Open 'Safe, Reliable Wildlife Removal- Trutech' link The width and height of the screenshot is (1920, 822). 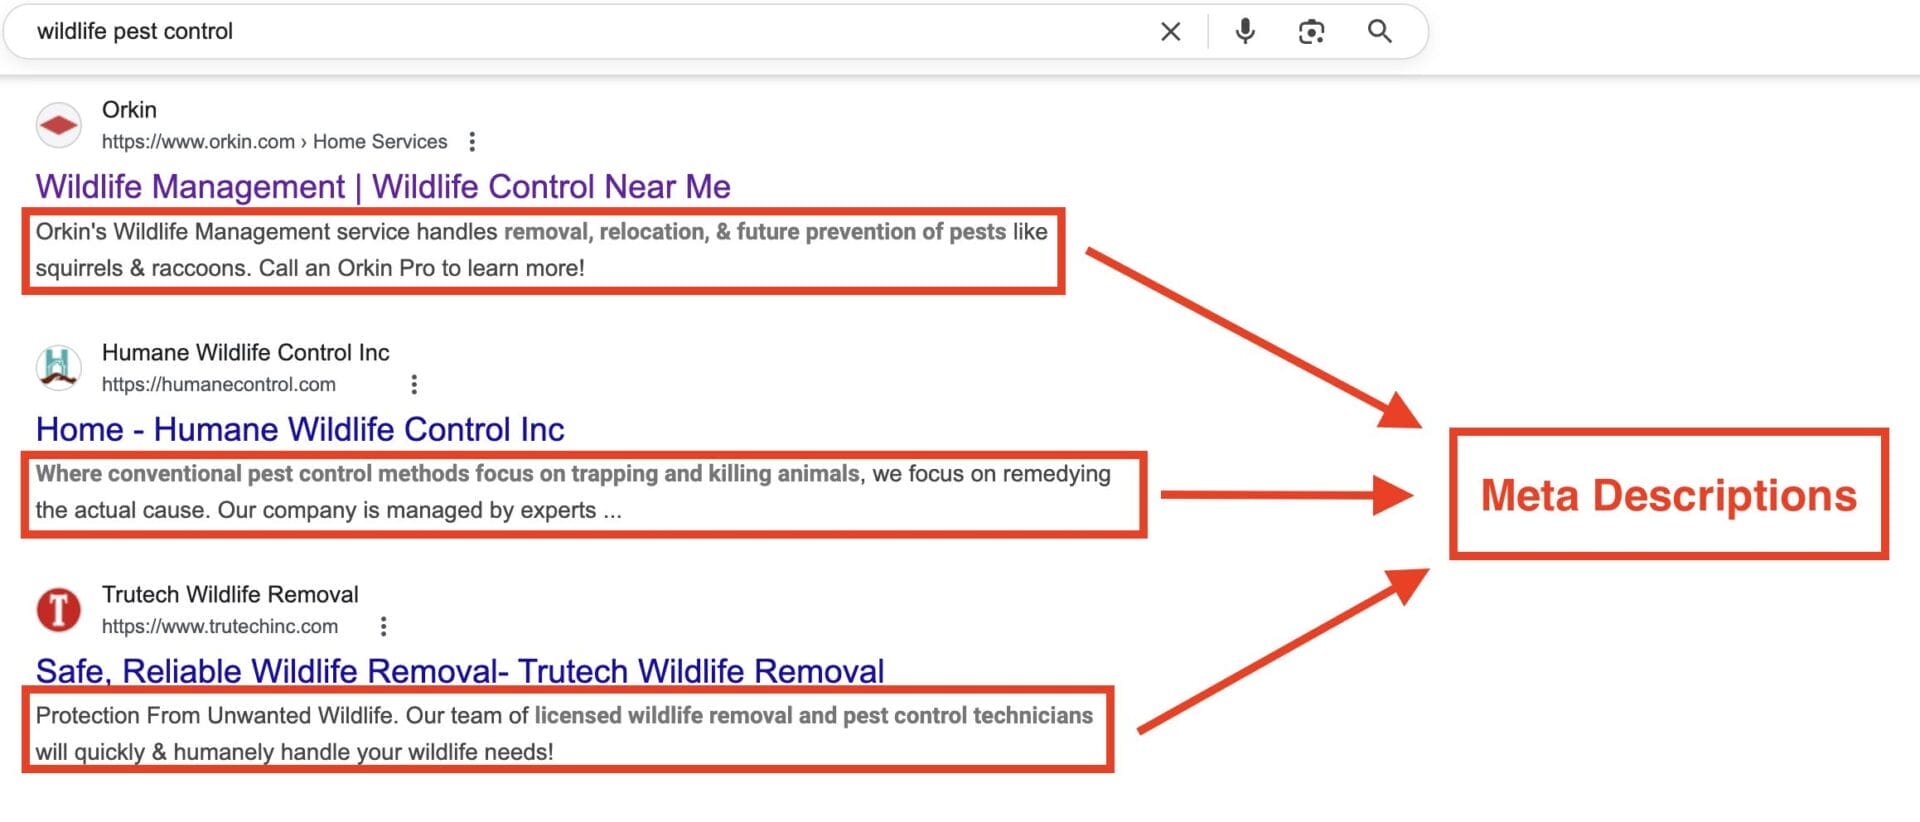[x=460, y=671]
